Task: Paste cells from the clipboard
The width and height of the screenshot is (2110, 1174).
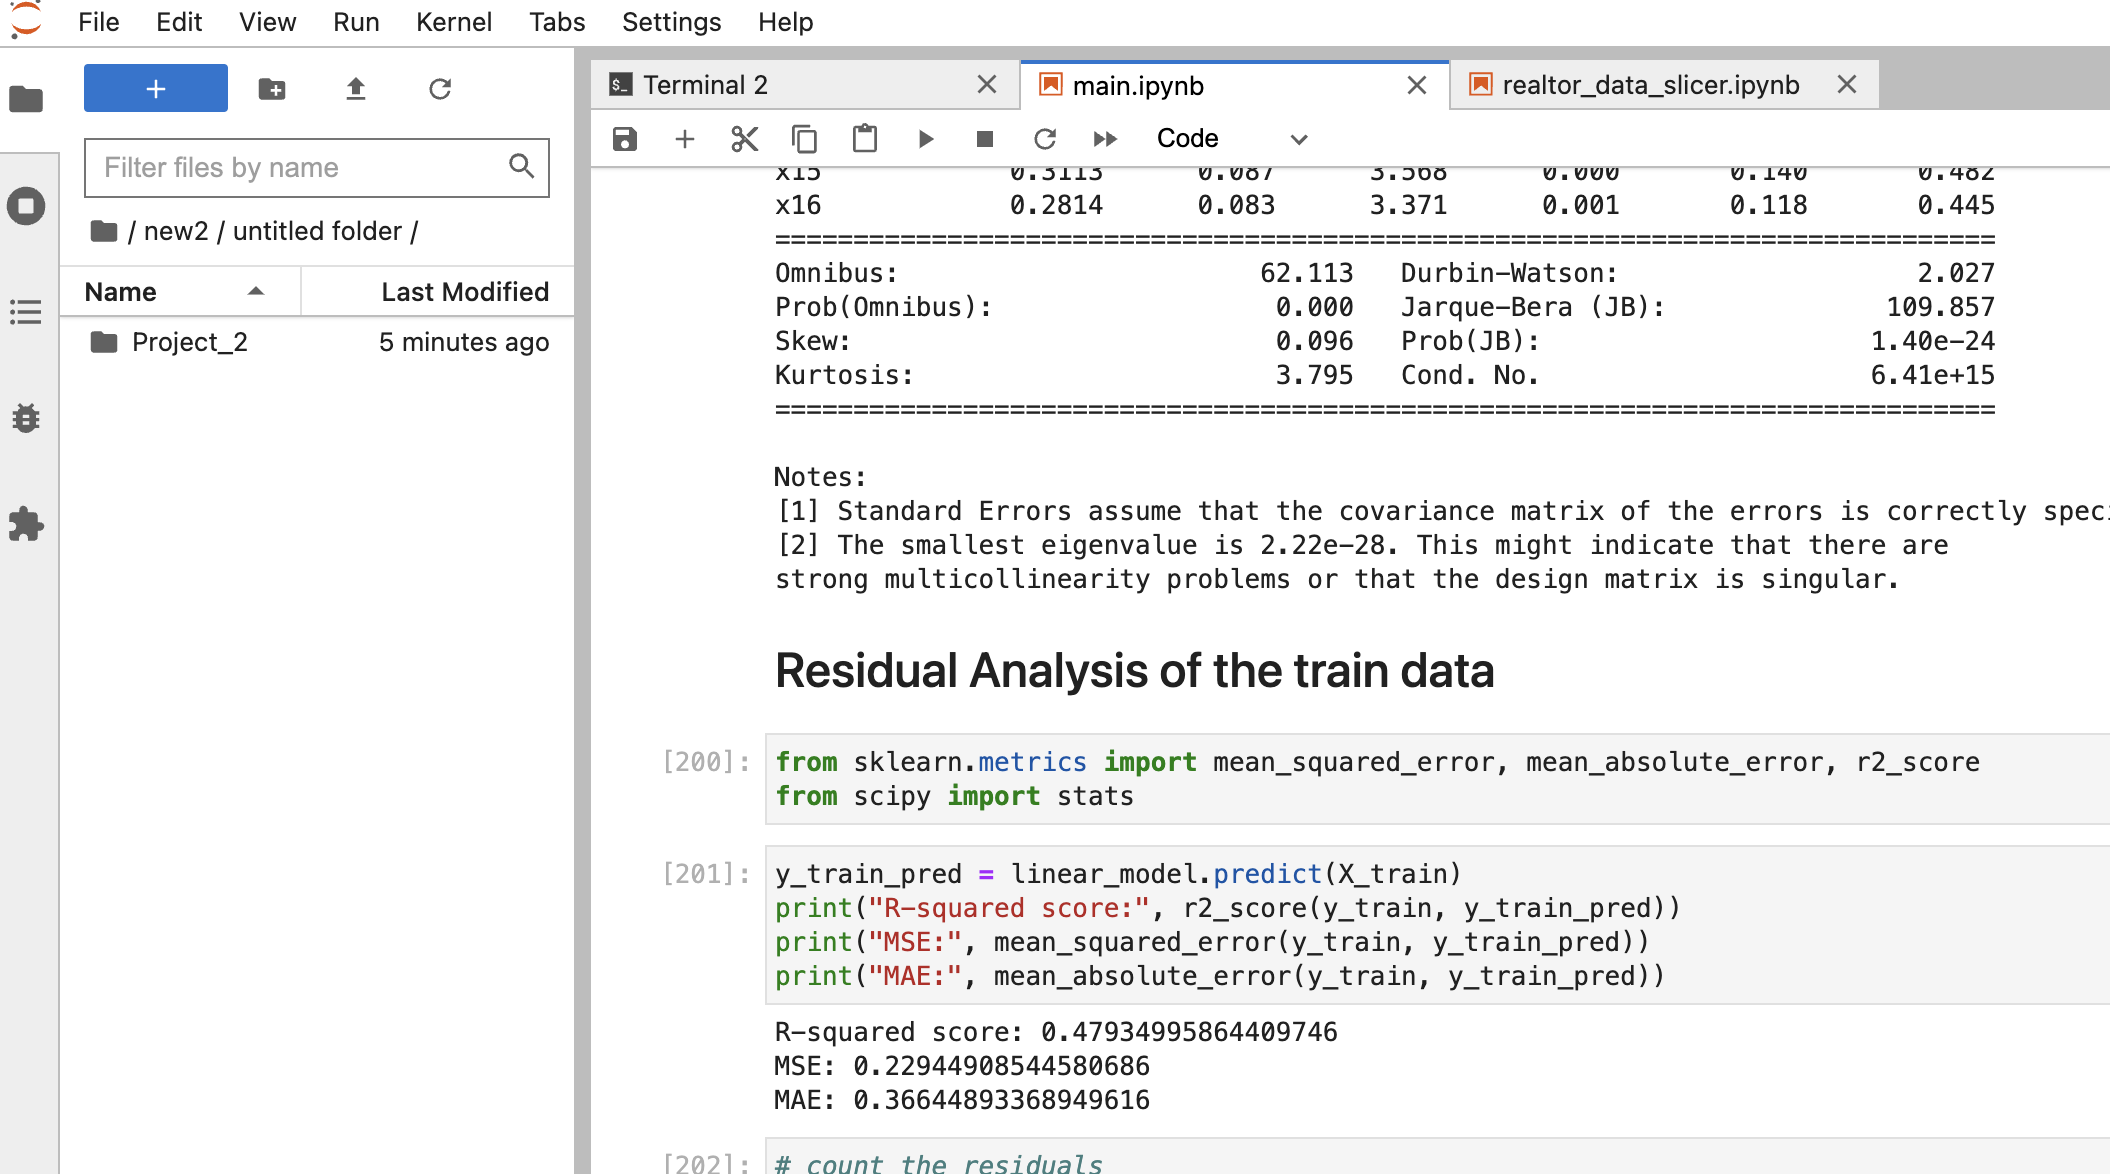Action: [x=864, y=139]
